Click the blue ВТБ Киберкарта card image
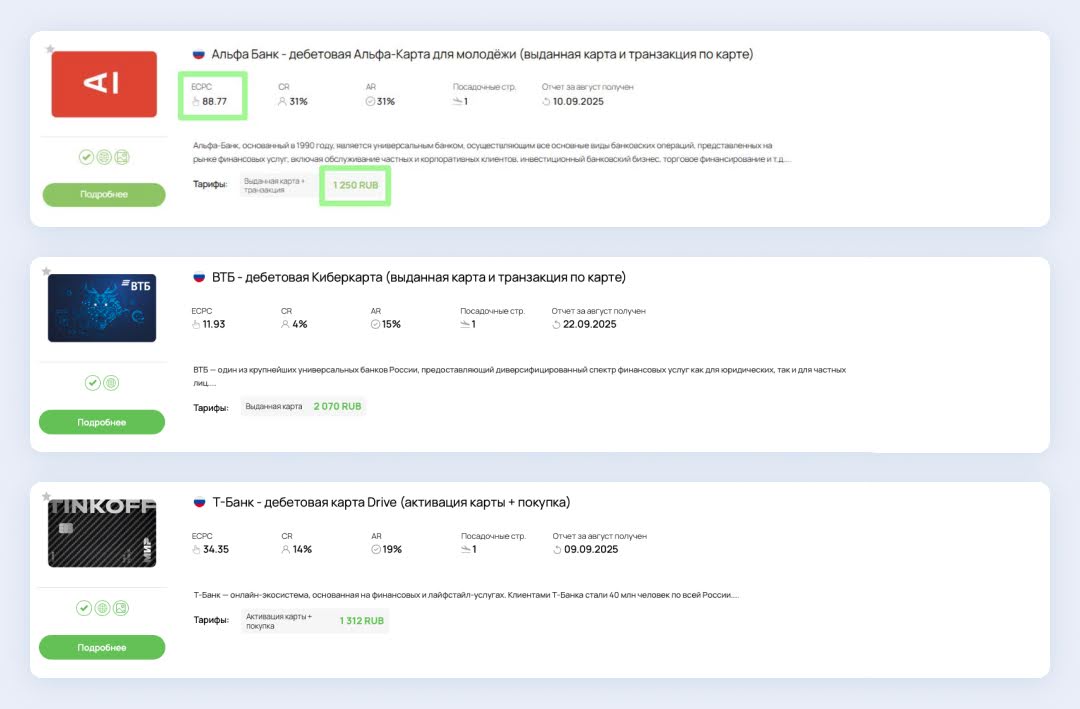 (102, 308)
